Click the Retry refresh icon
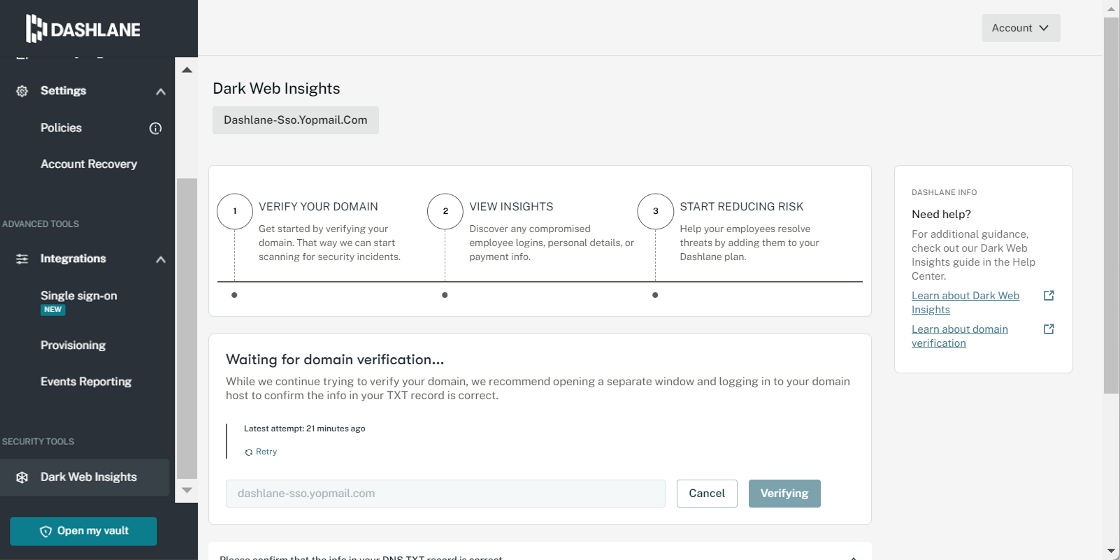This screenshot has height=560, width=1120. pos(249,452)
